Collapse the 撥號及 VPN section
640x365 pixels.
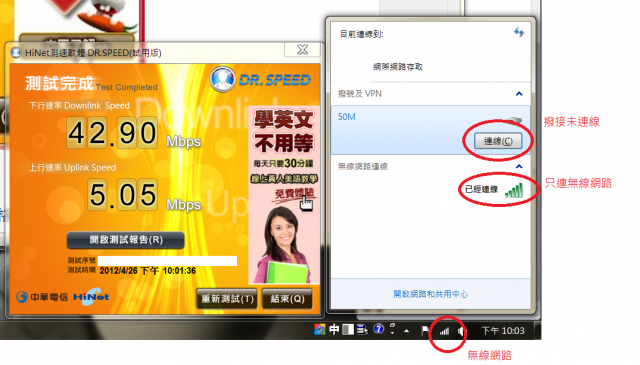[519, 94]
